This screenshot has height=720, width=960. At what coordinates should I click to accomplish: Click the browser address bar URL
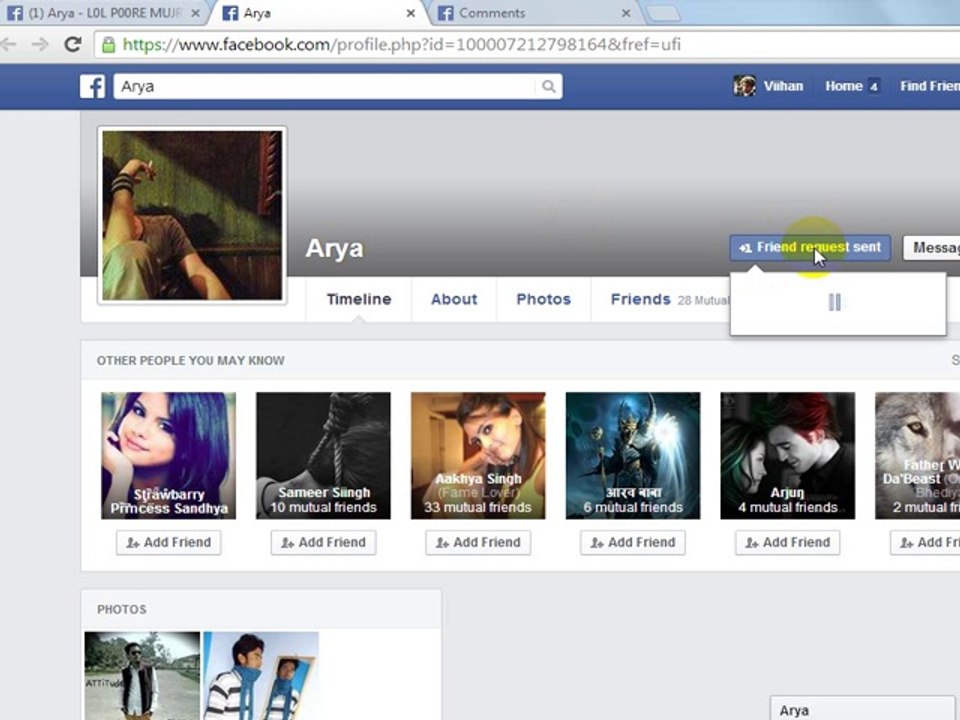[x=401, y=45]
